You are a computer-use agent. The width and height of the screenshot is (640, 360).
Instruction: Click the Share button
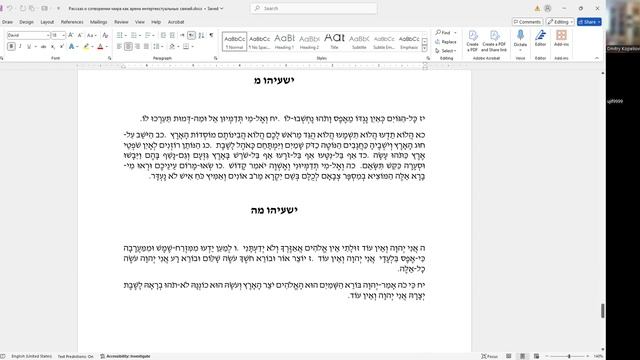click(x=589, y=22)
